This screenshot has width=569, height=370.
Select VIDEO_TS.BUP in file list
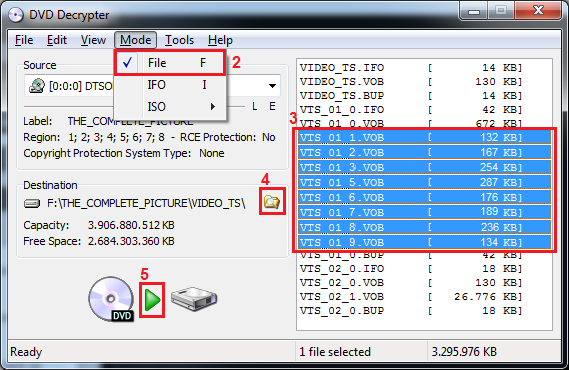pos(411,95)
